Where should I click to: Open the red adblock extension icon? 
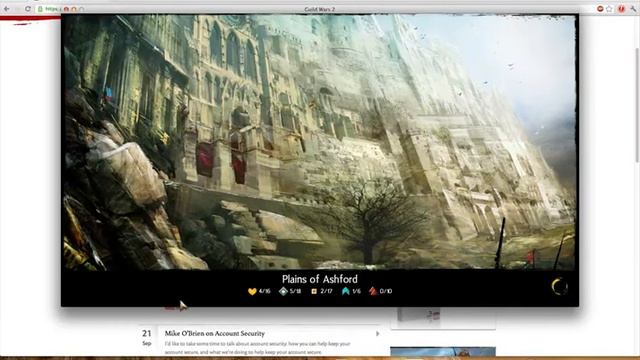[x=600, y=9]
